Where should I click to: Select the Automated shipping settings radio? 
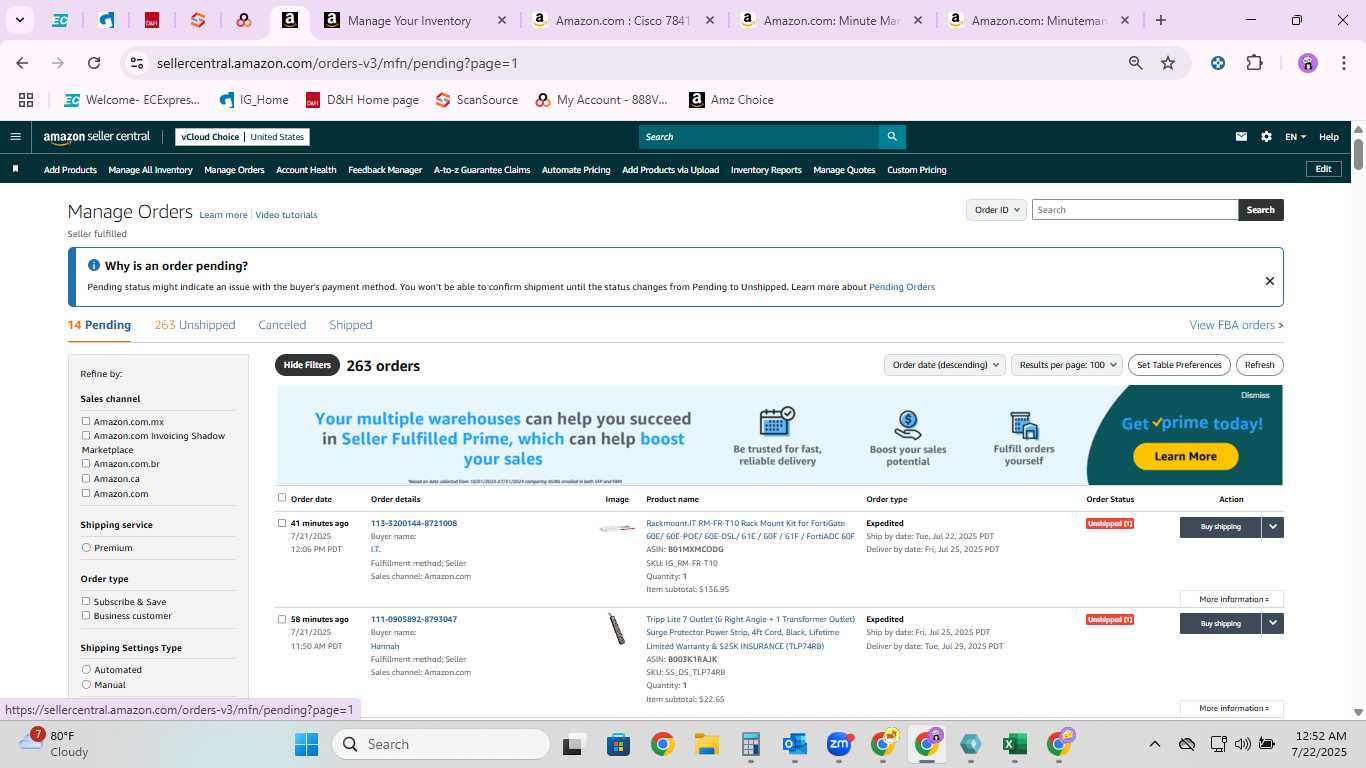(x=86, y=669)
